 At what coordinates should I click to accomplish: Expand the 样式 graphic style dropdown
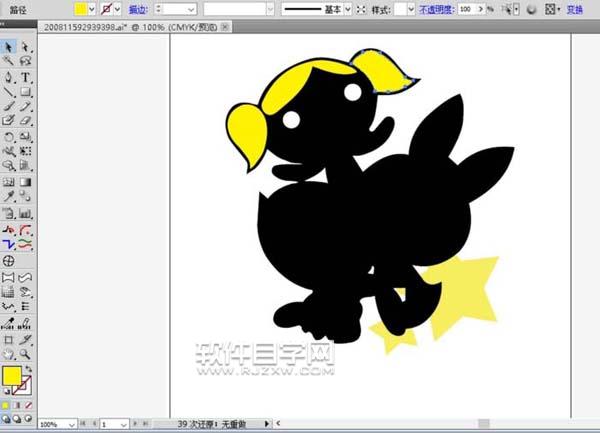pyautogui.click(x=411, y=9)
